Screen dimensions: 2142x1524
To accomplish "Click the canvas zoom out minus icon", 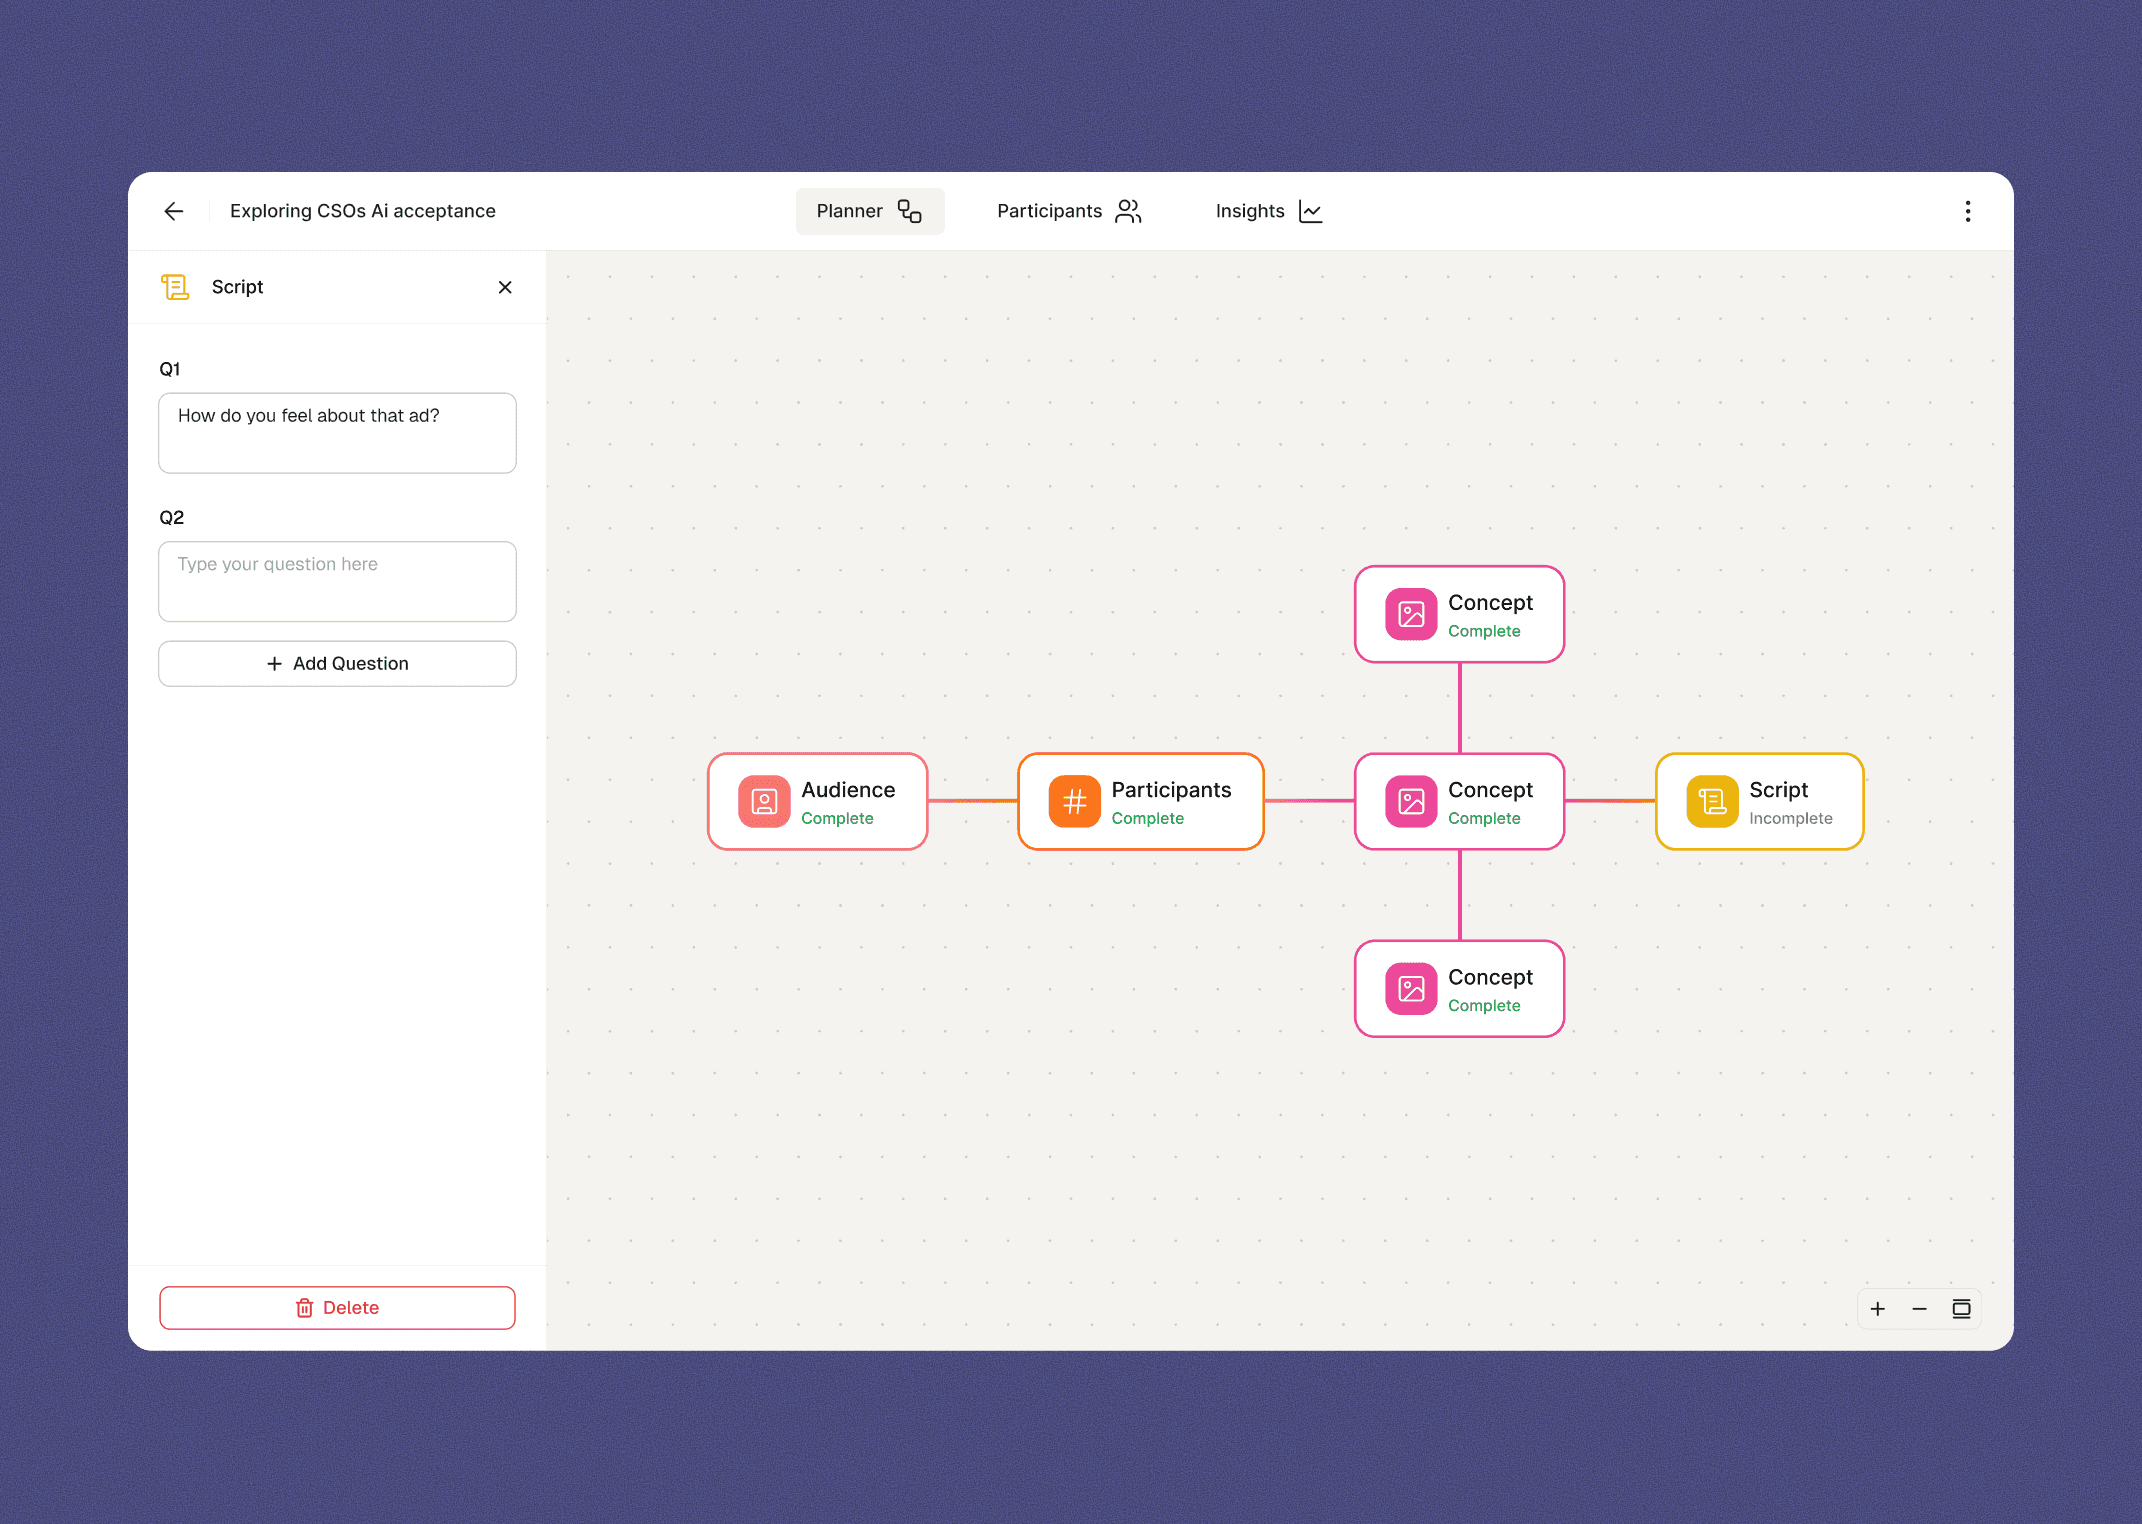I will point(1919,1309).
